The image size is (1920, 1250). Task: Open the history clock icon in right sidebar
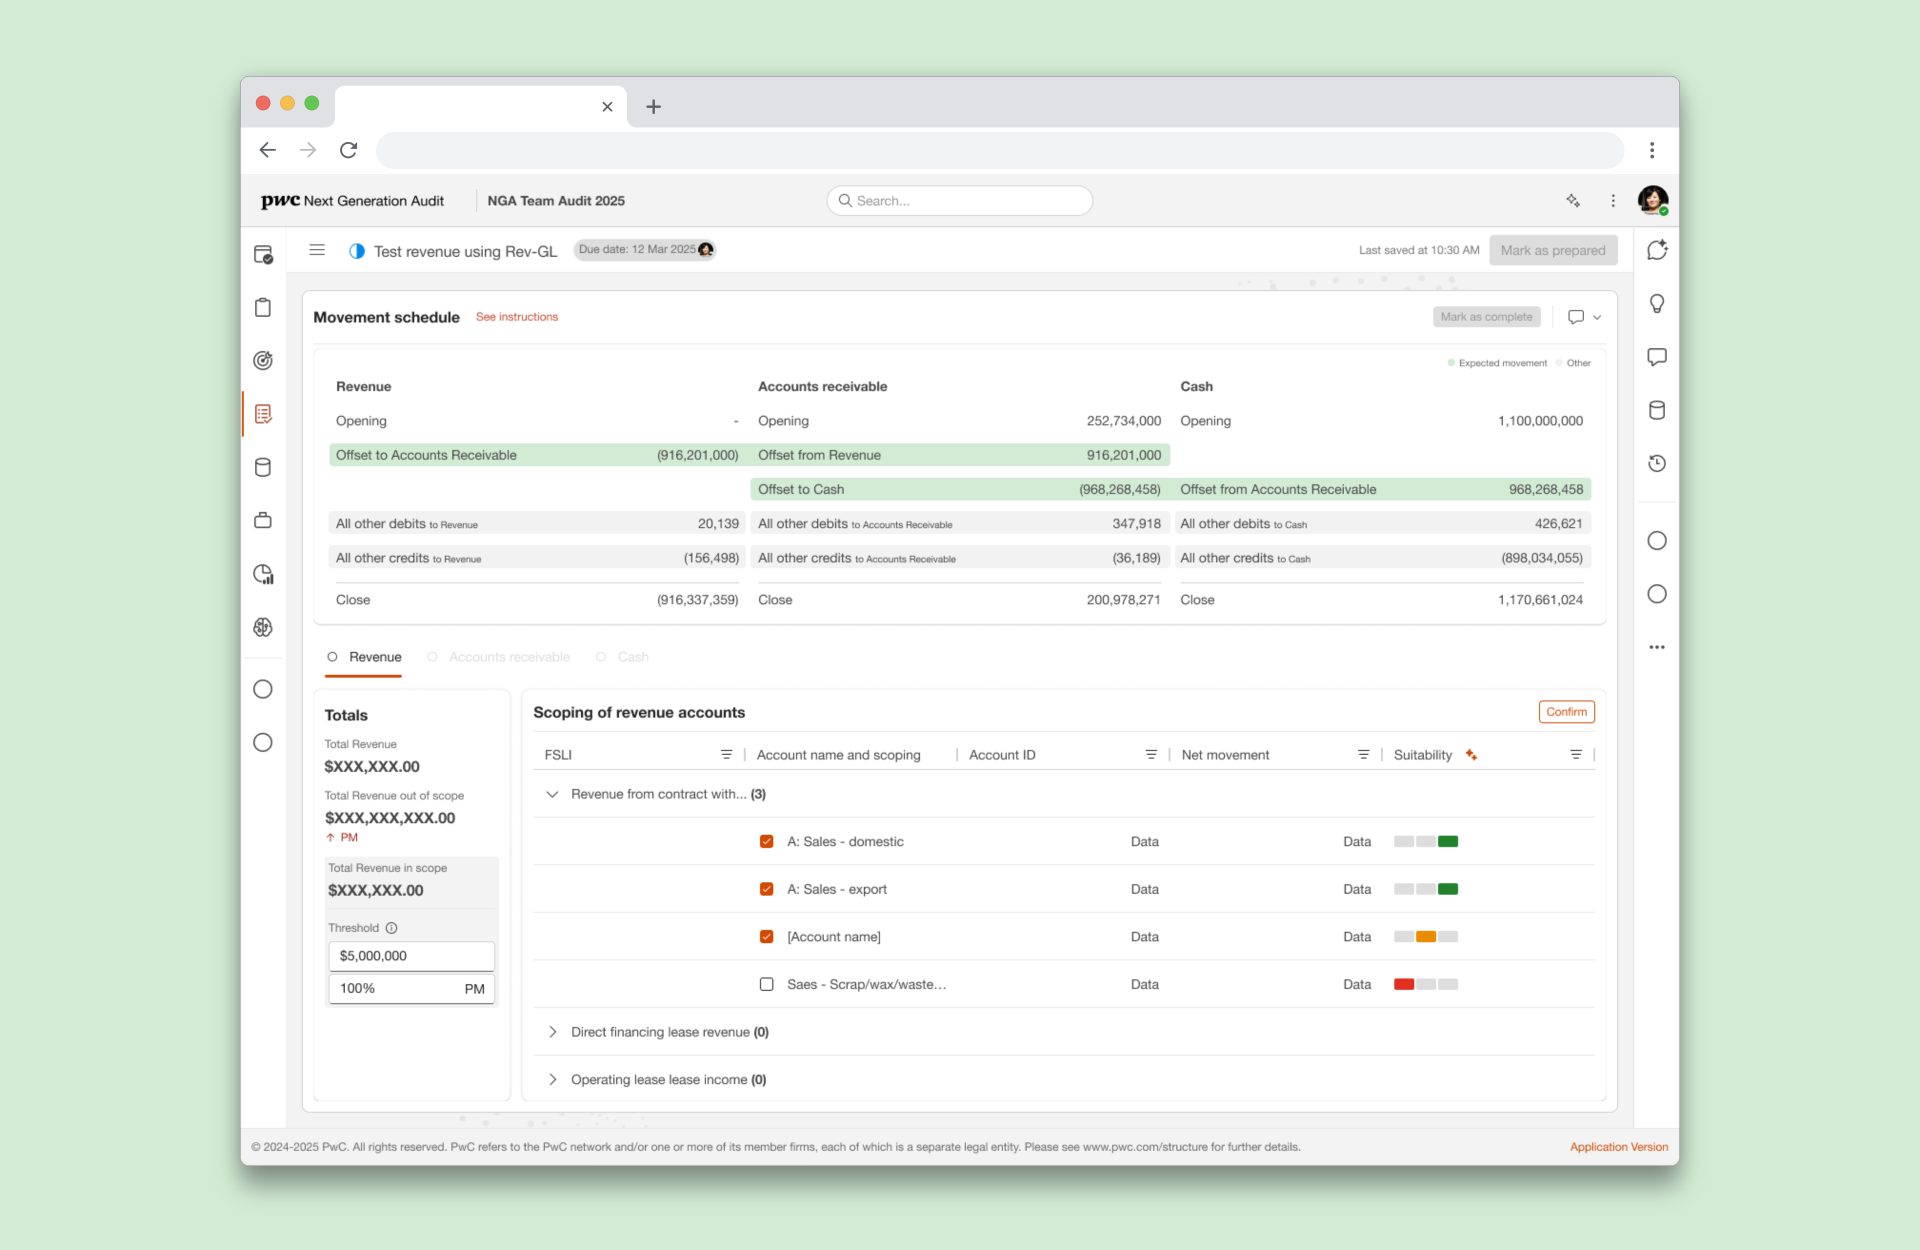click(x=1656, y=463)
